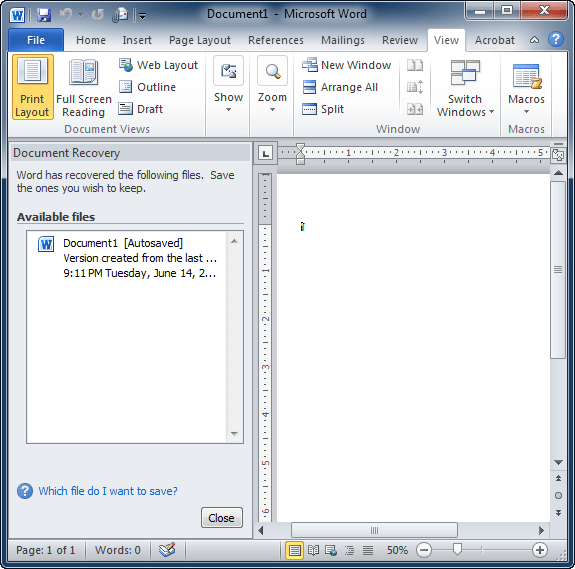Click the Words: 0 count in status bar

coord(118,550)
